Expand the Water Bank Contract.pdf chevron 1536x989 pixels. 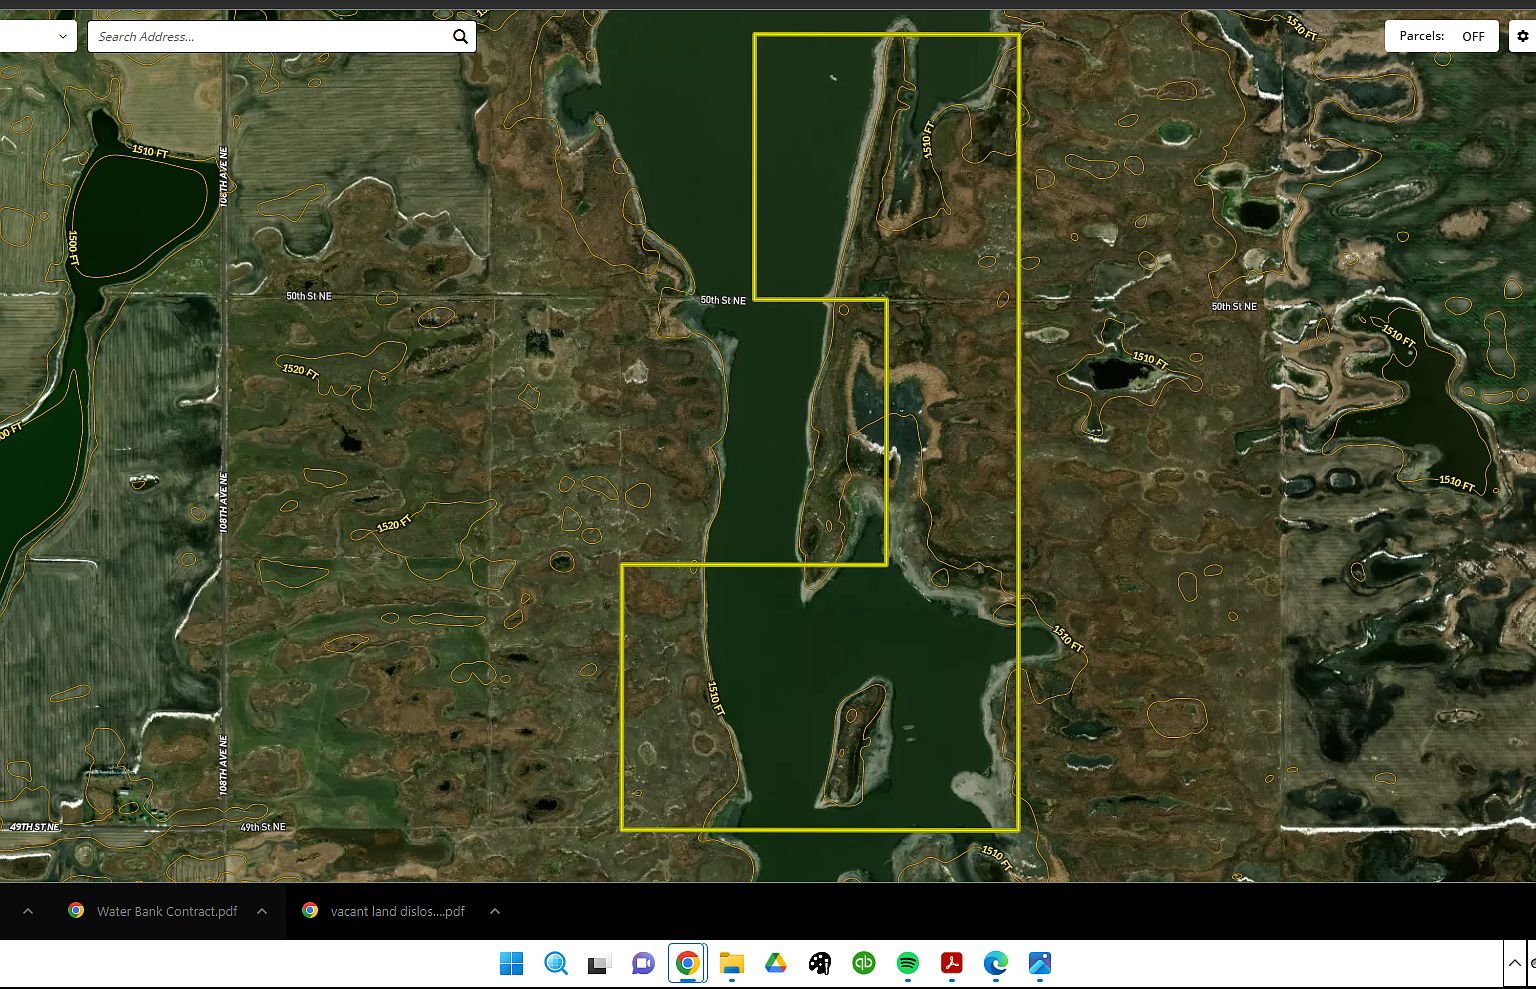pos(260,911)
